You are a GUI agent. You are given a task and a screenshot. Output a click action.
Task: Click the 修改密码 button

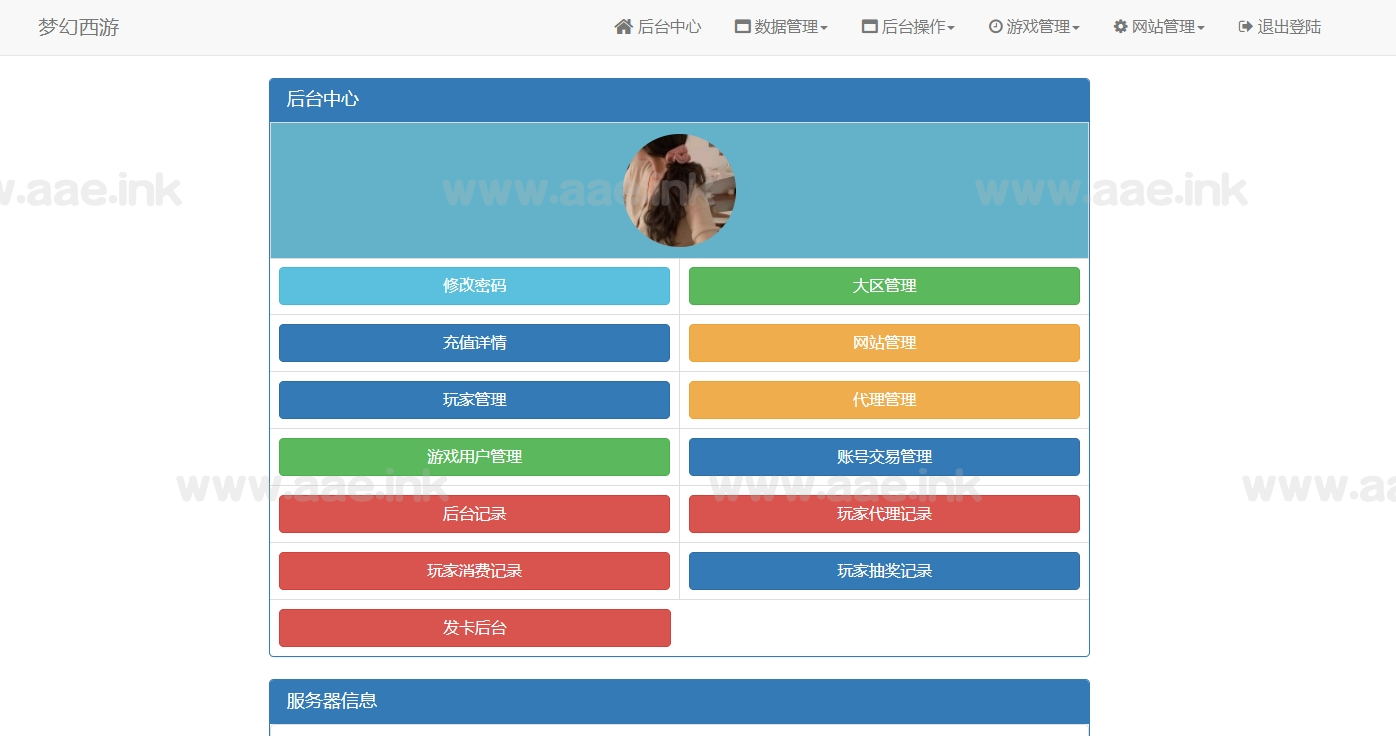474,286
